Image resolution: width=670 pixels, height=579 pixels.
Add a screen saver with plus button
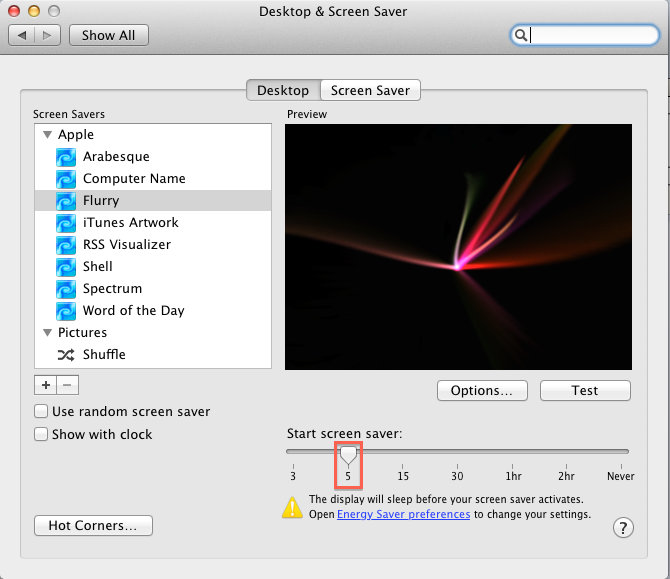pyautogui.click(x=46, y=385)
